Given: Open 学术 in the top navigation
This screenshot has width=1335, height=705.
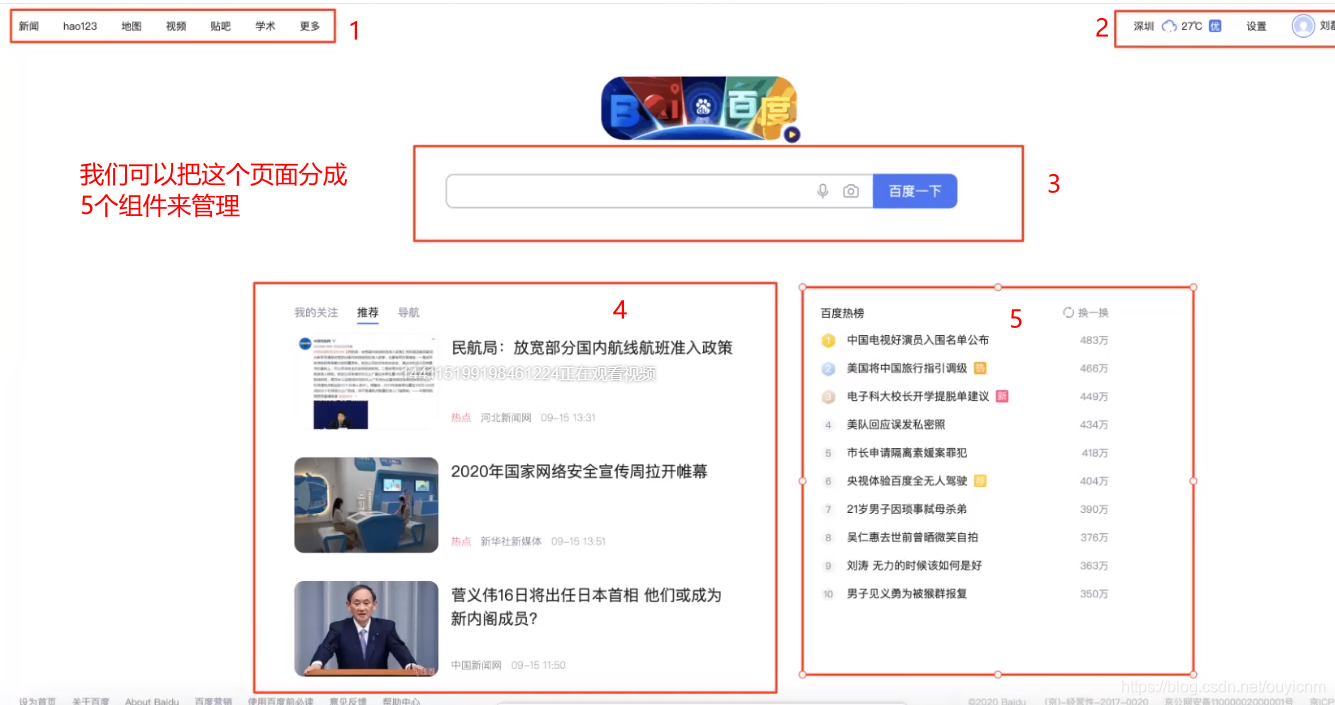Looking at the screenshot, I should click(265, 26).
